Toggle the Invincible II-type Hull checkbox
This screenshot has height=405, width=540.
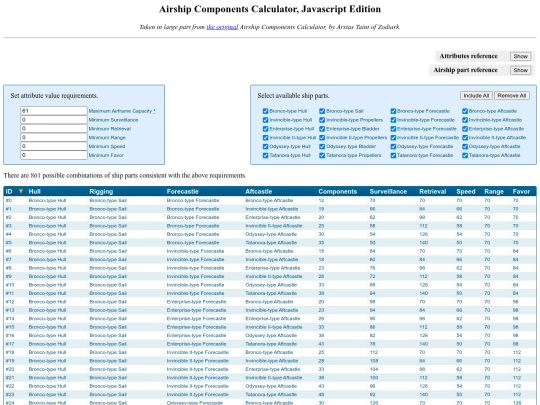265,137
